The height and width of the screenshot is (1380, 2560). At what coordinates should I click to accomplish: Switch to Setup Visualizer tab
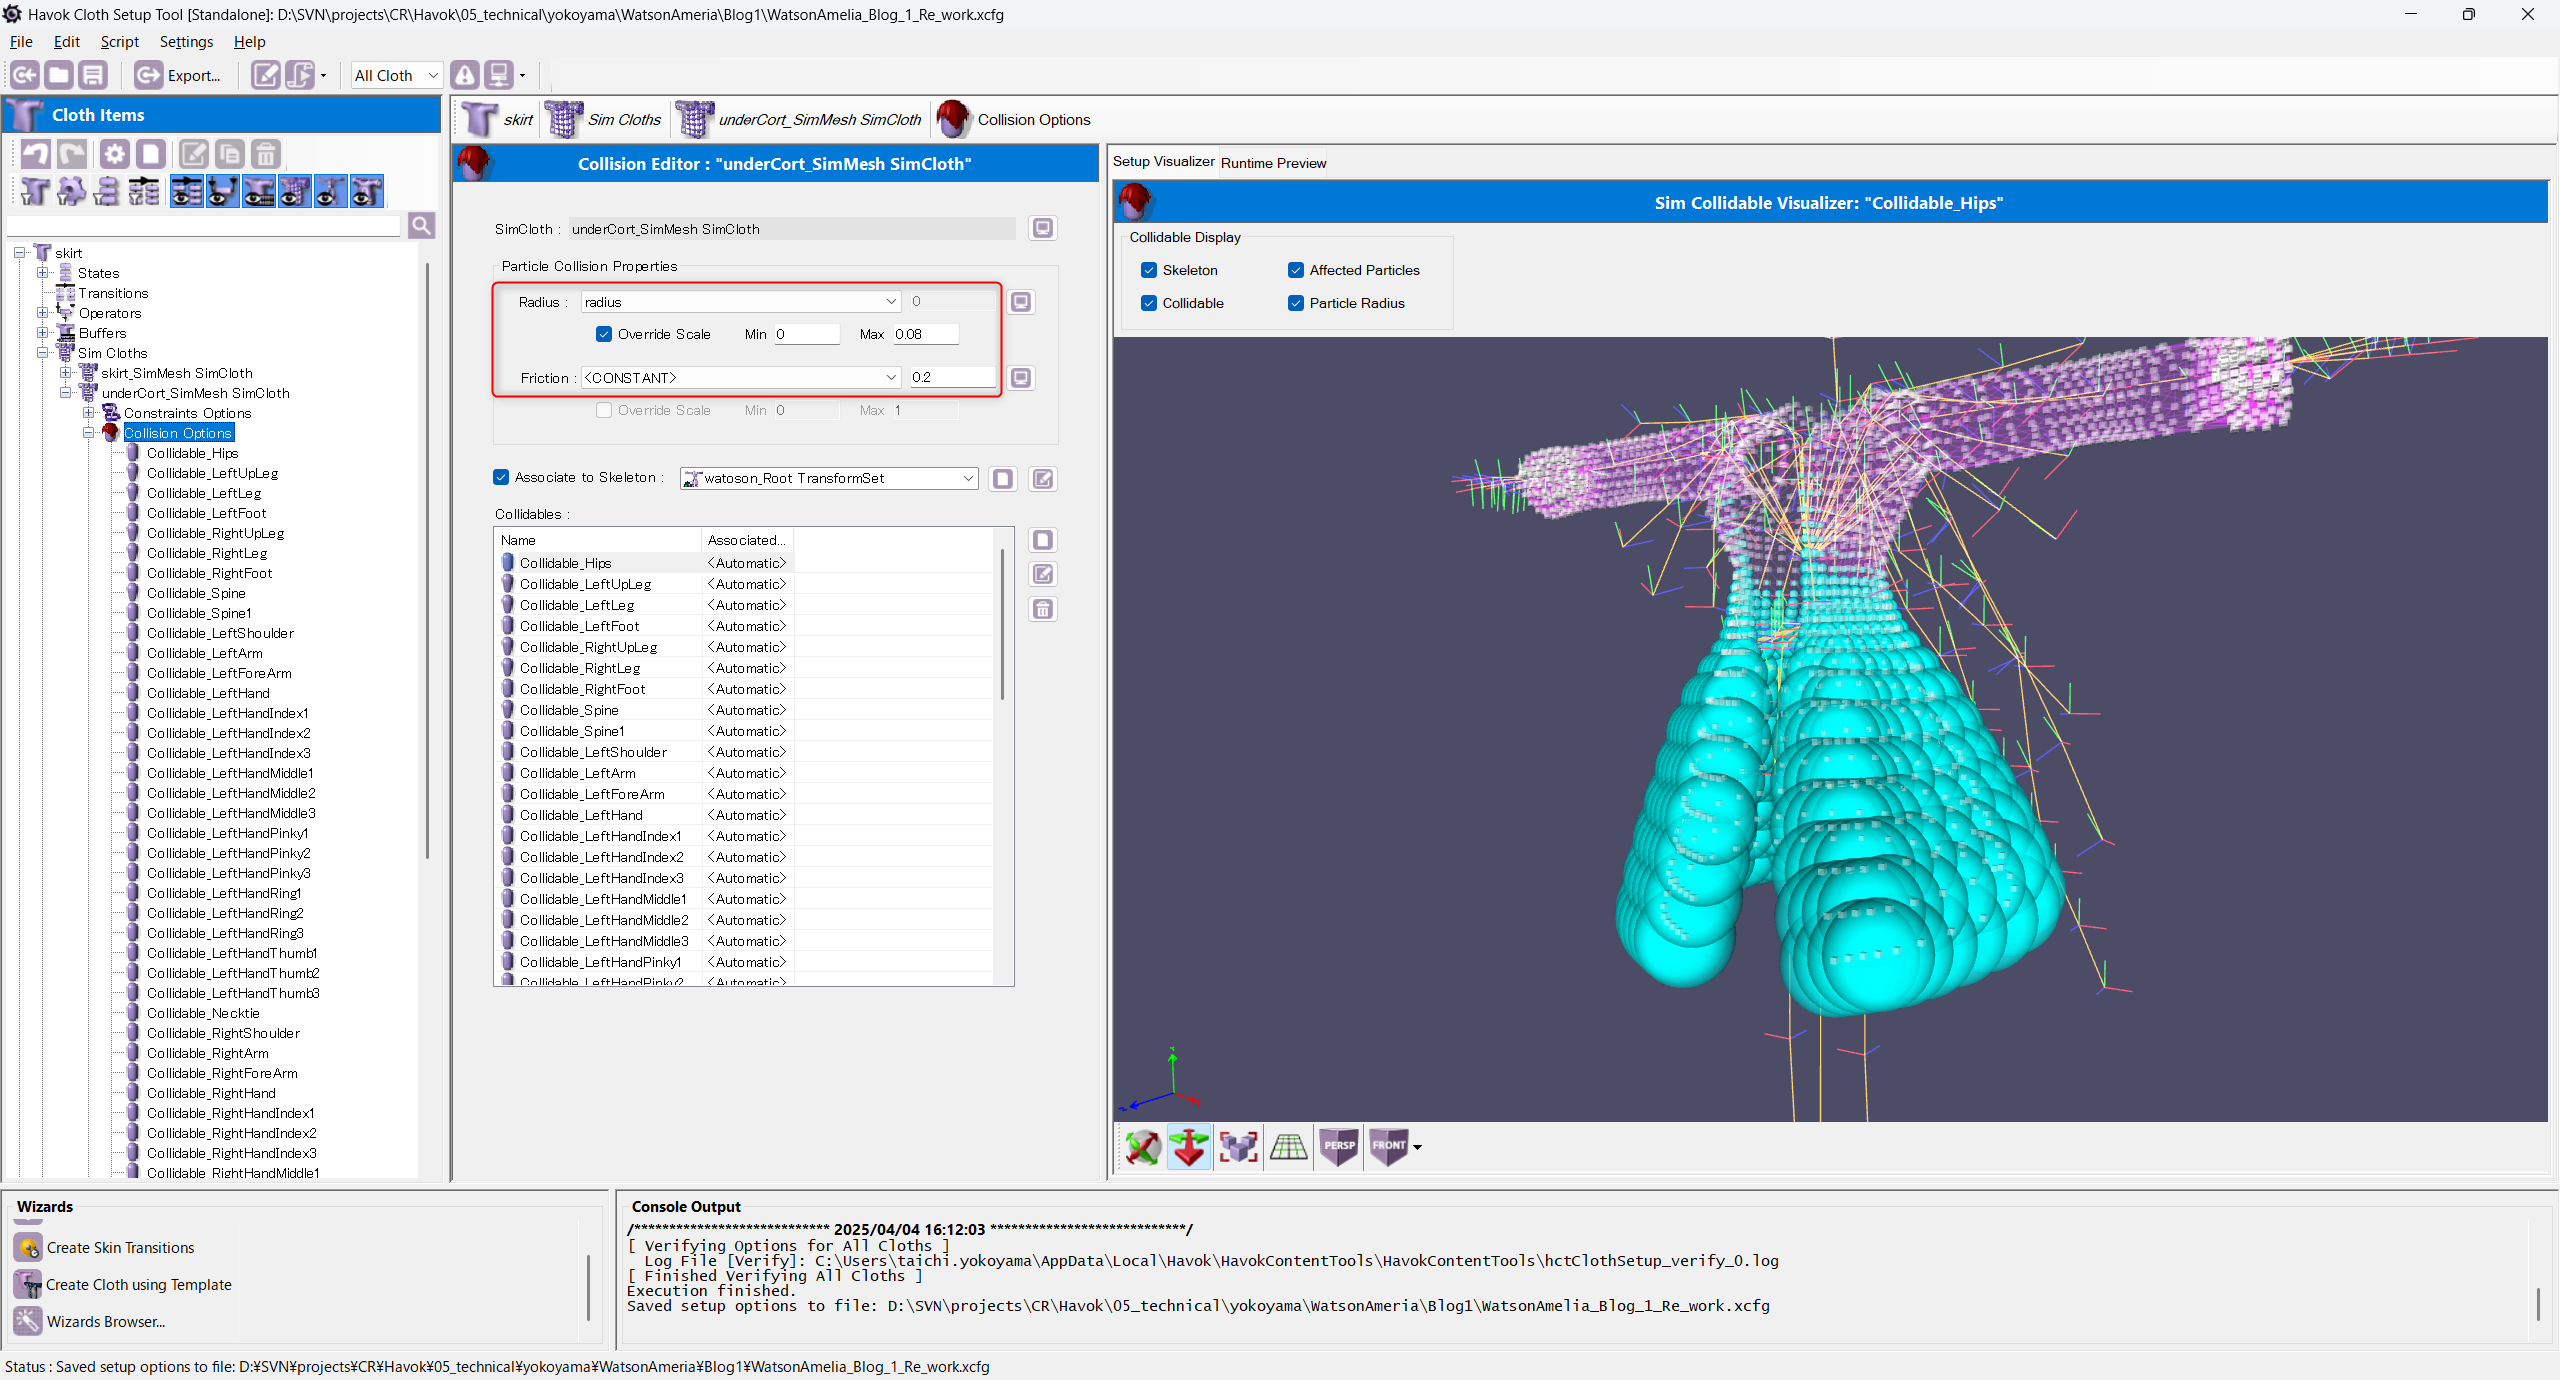1163,161
